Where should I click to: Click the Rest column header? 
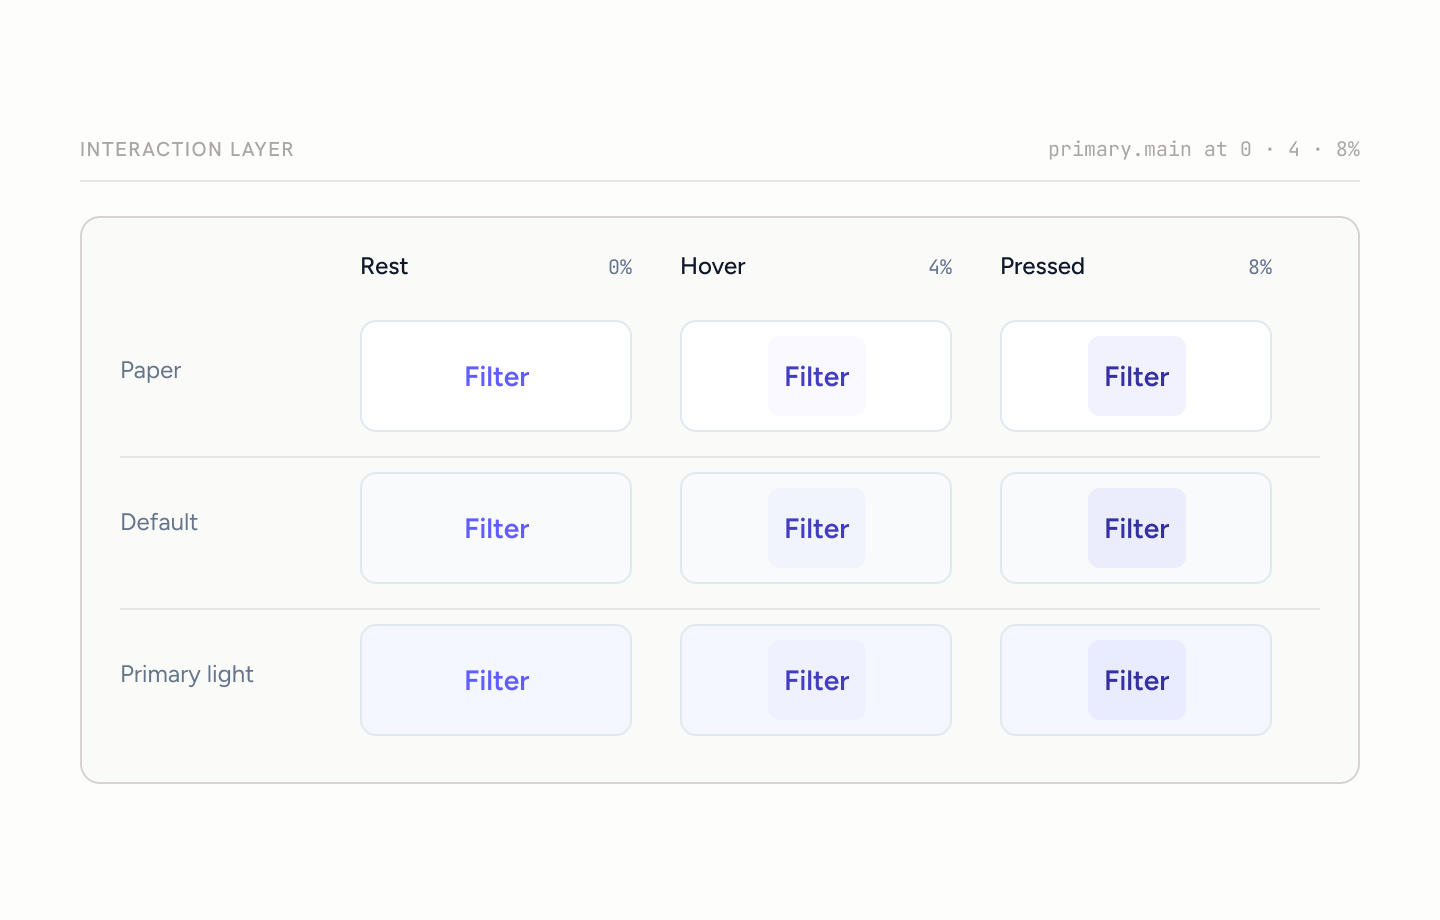pyautogui.click(x=384, y=266)
